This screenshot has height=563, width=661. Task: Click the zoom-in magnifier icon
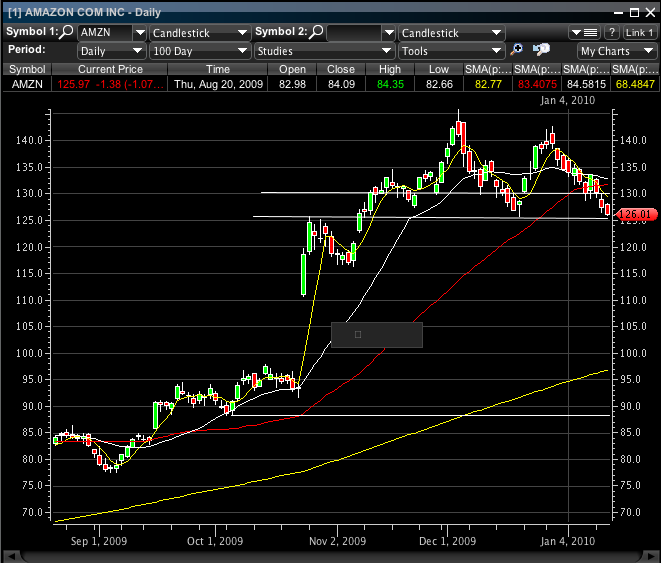[517, 50]
